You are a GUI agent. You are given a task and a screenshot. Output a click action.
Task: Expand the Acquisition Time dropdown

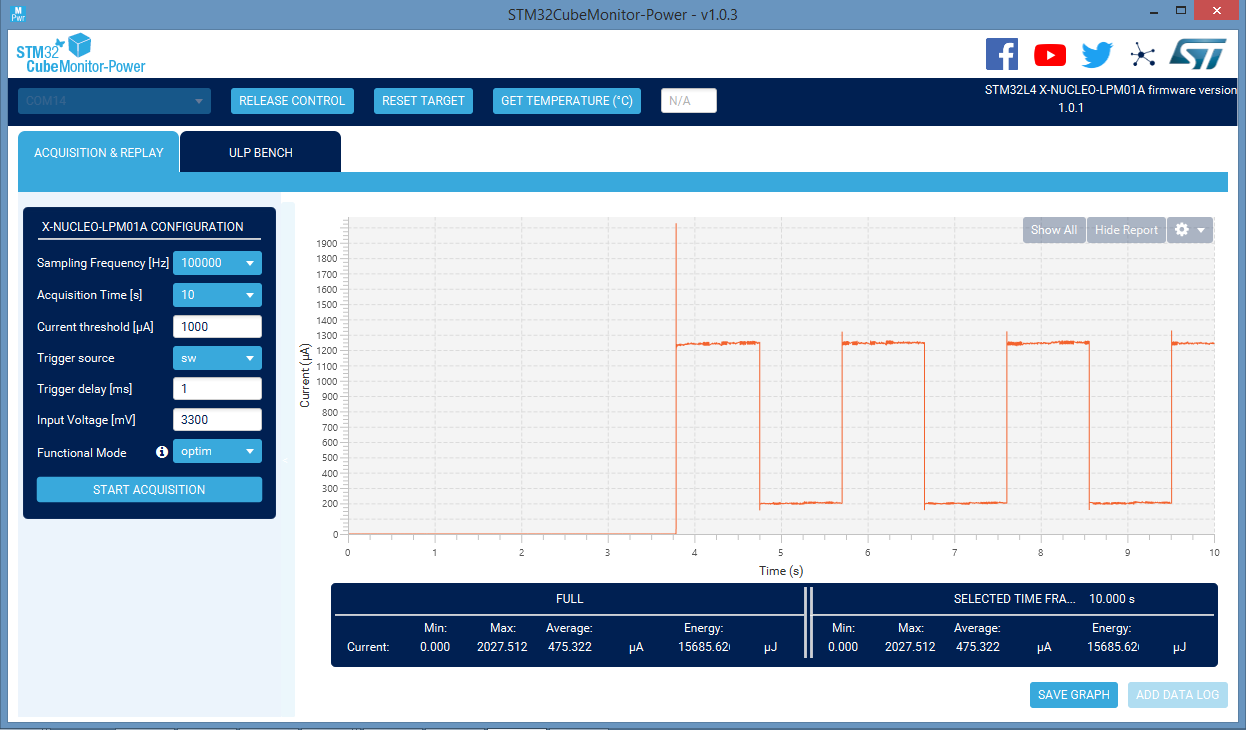(217, 295)
